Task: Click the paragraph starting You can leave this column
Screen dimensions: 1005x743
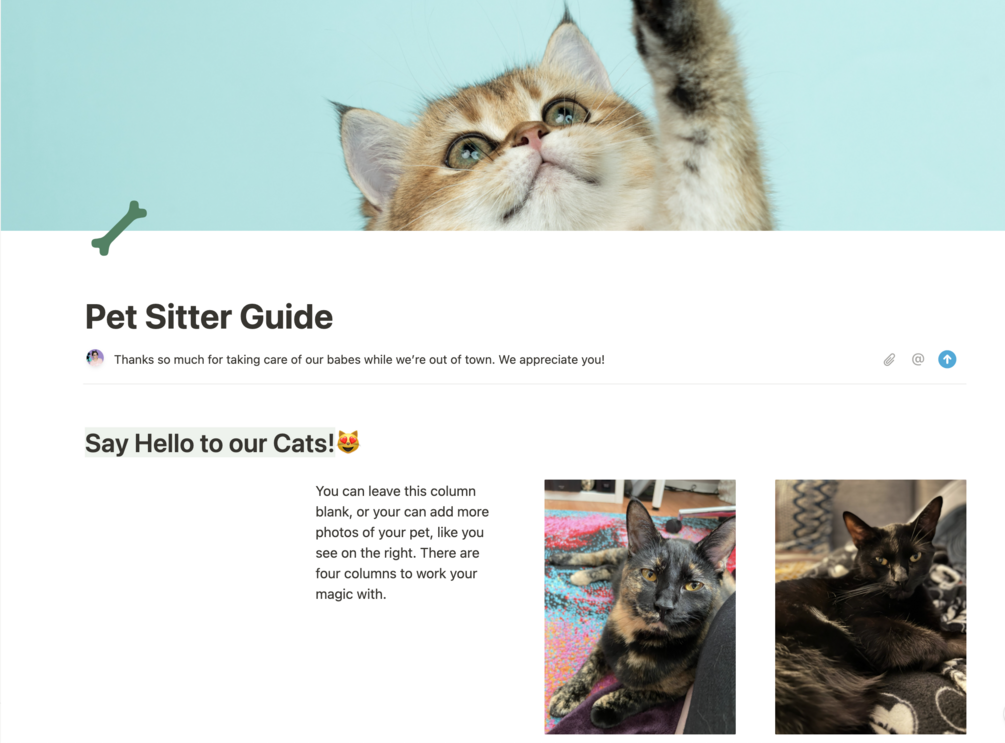Action: pyautogui.click(x=402, y=542)
